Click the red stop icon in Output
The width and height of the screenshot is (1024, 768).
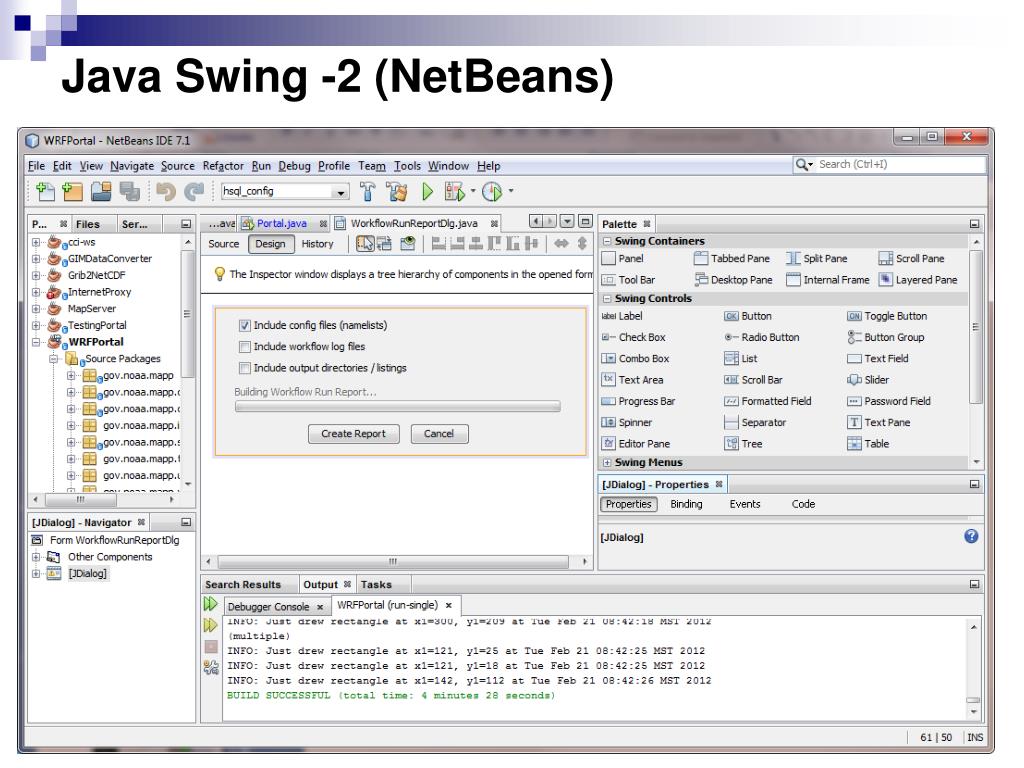pyautogui.click(x=211, y=647)
